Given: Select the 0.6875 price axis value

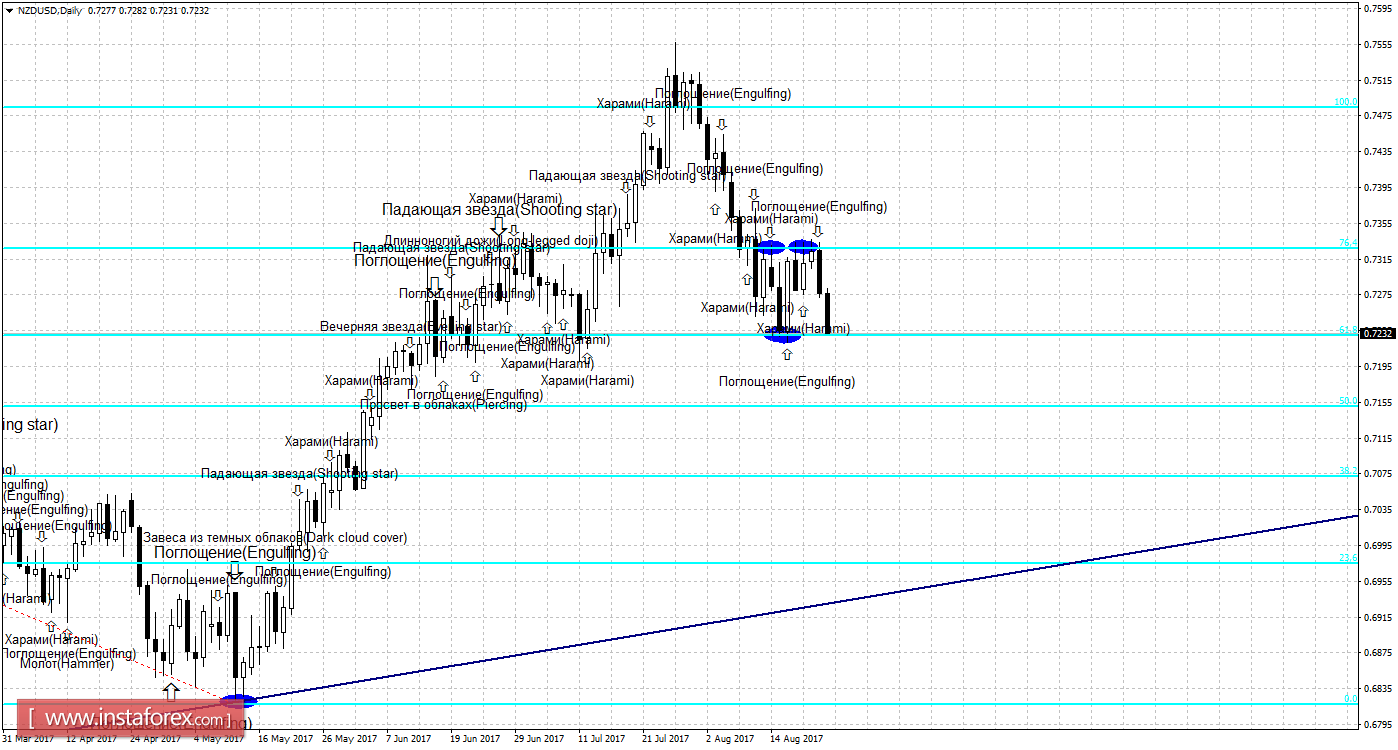Looking at the screenshot, I should click(x=1377, y=653).
